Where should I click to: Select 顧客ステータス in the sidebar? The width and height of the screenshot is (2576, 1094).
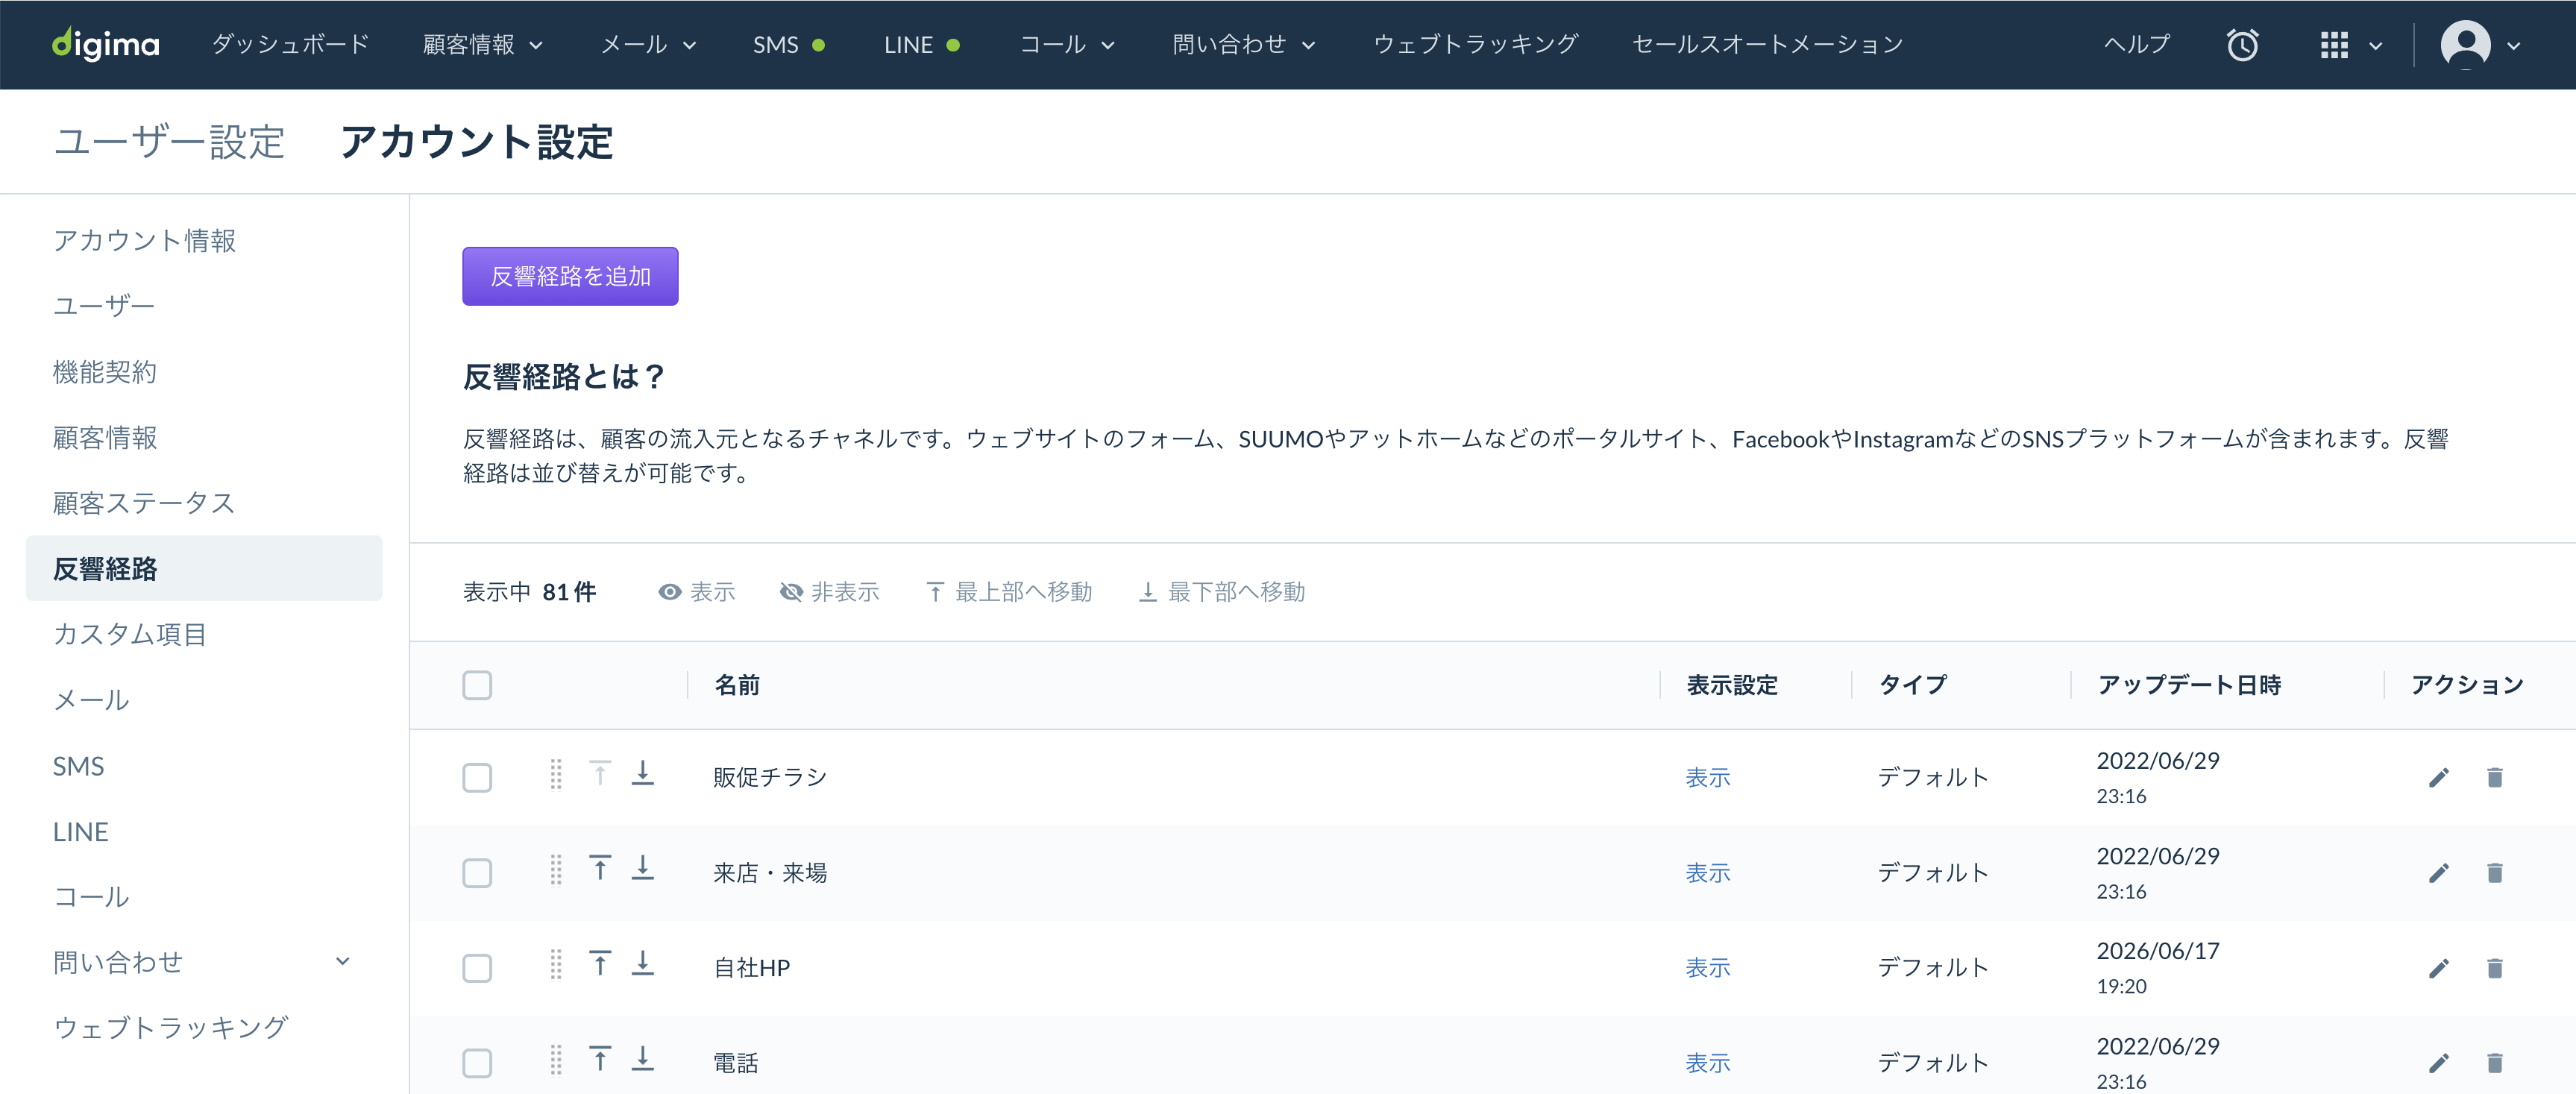pos(144,503)
